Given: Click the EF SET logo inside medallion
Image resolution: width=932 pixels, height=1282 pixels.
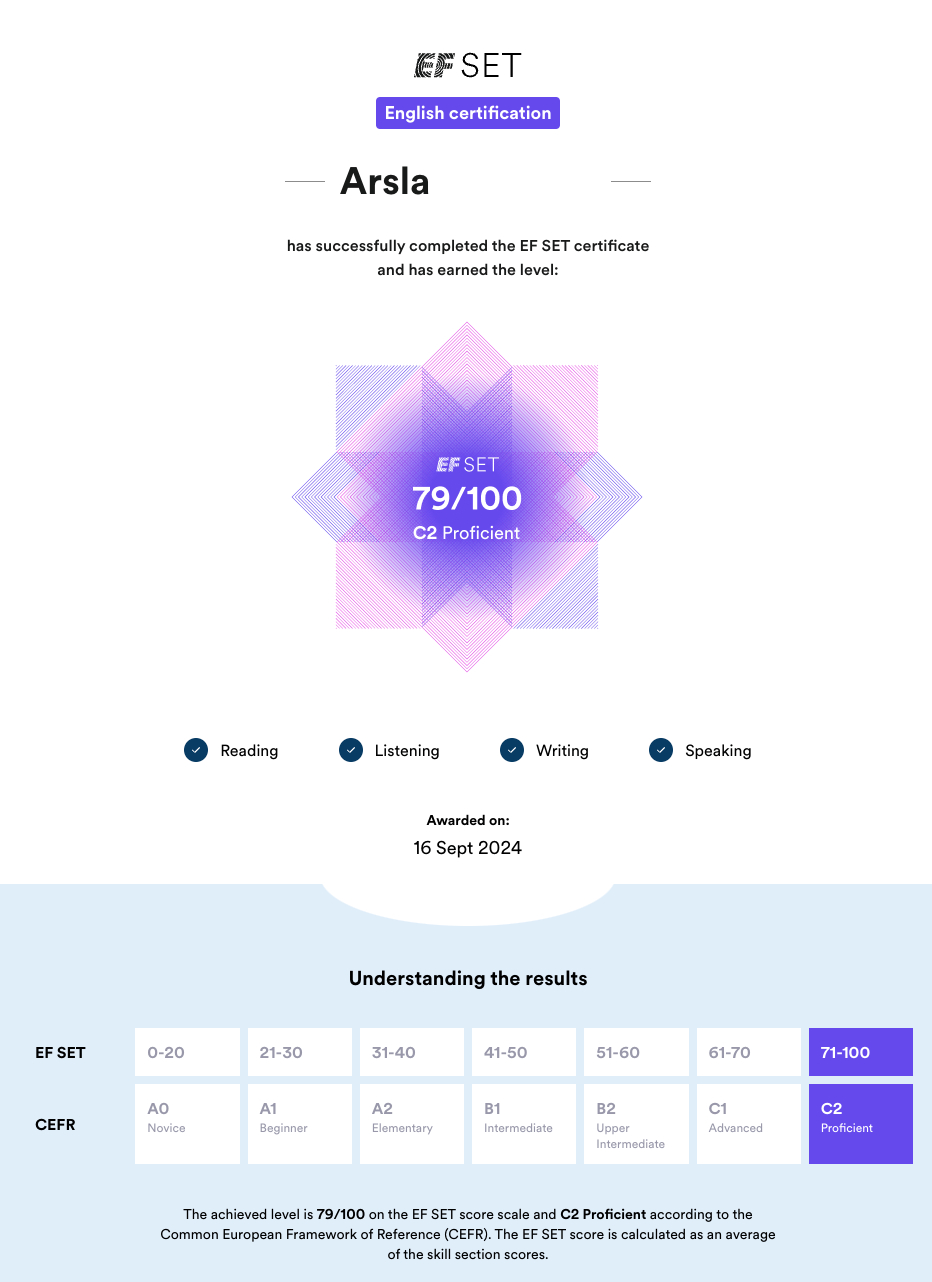Looking at the screenshot, I should tap(467, 465).
